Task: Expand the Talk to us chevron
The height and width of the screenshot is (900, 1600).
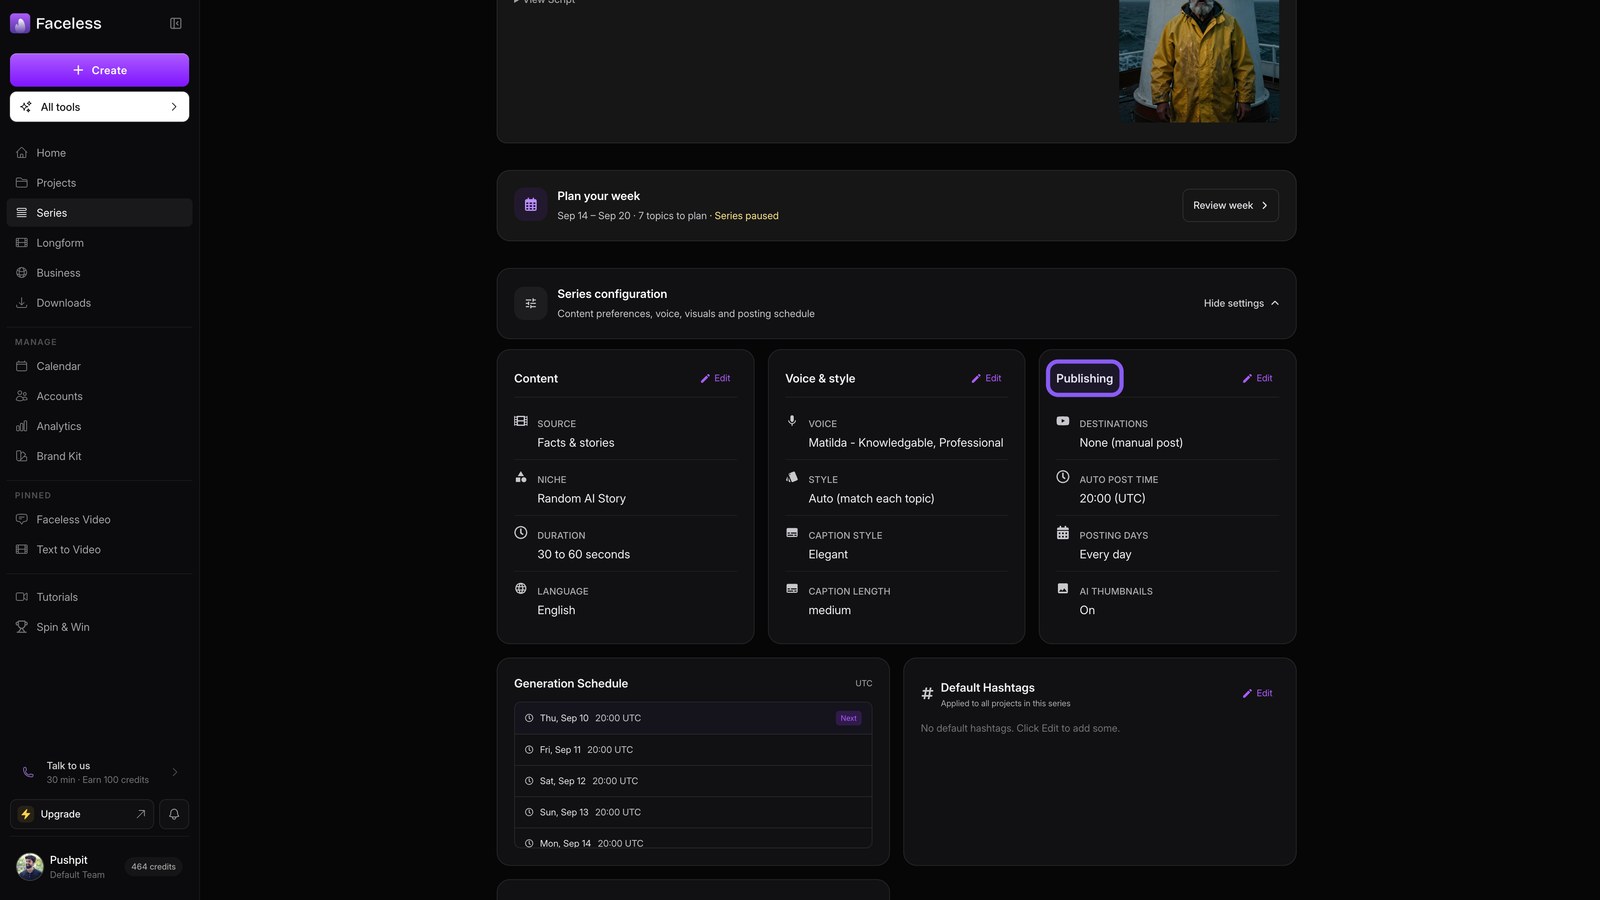Action: pos(175,772)
